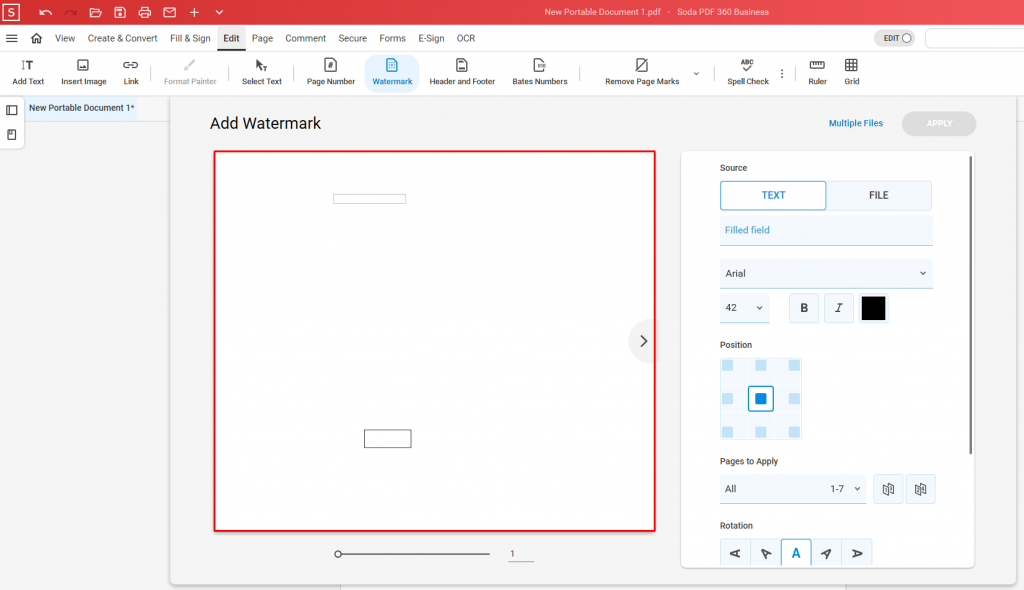This screenshot has width=1024, height=590.
Task: Toggle bold for watermark text
Action: (804, 308)
